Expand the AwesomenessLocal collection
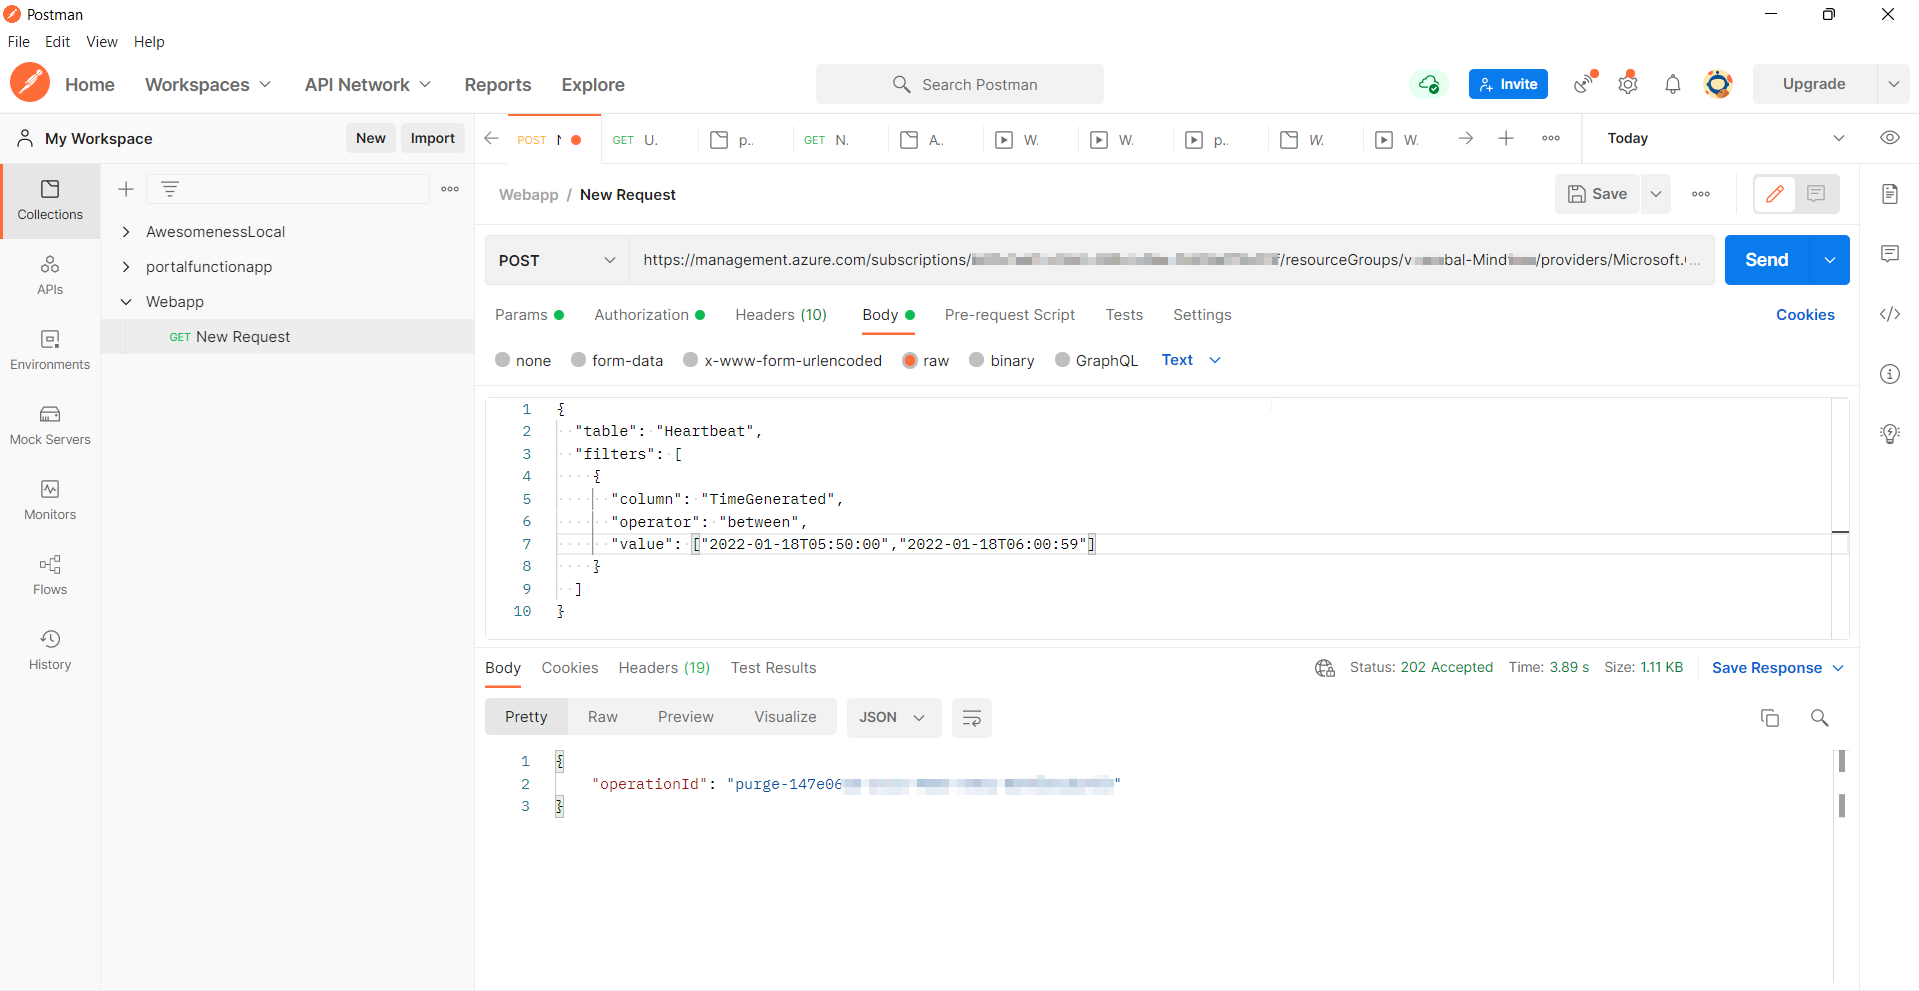The width and height of the screenshot is (1919, 991). [x=126, y=232]
